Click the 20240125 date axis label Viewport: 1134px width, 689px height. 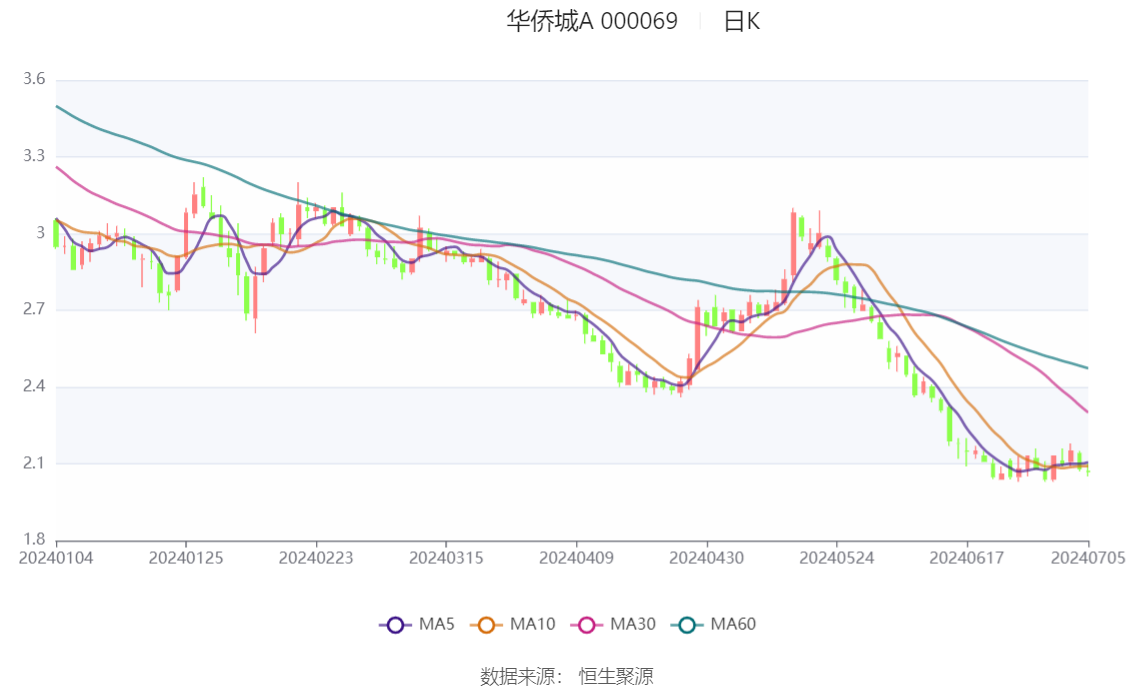point(186,558)
